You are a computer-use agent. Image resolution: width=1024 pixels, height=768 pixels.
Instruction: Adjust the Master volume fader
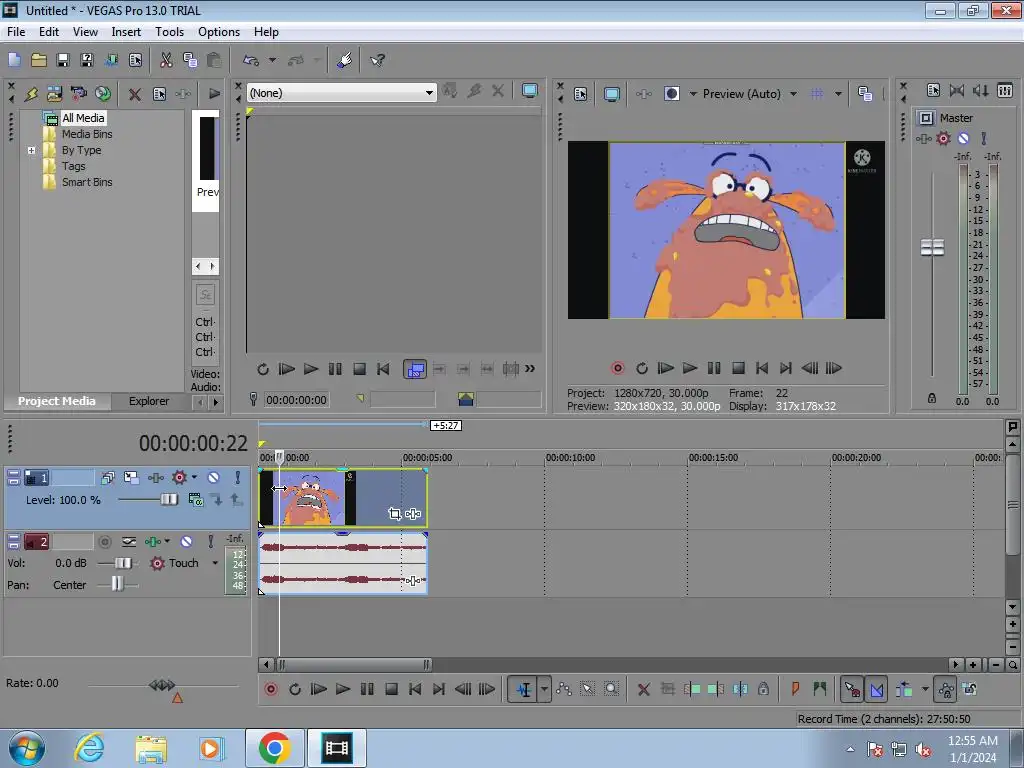pyautogui.click(x=932, y=248)
